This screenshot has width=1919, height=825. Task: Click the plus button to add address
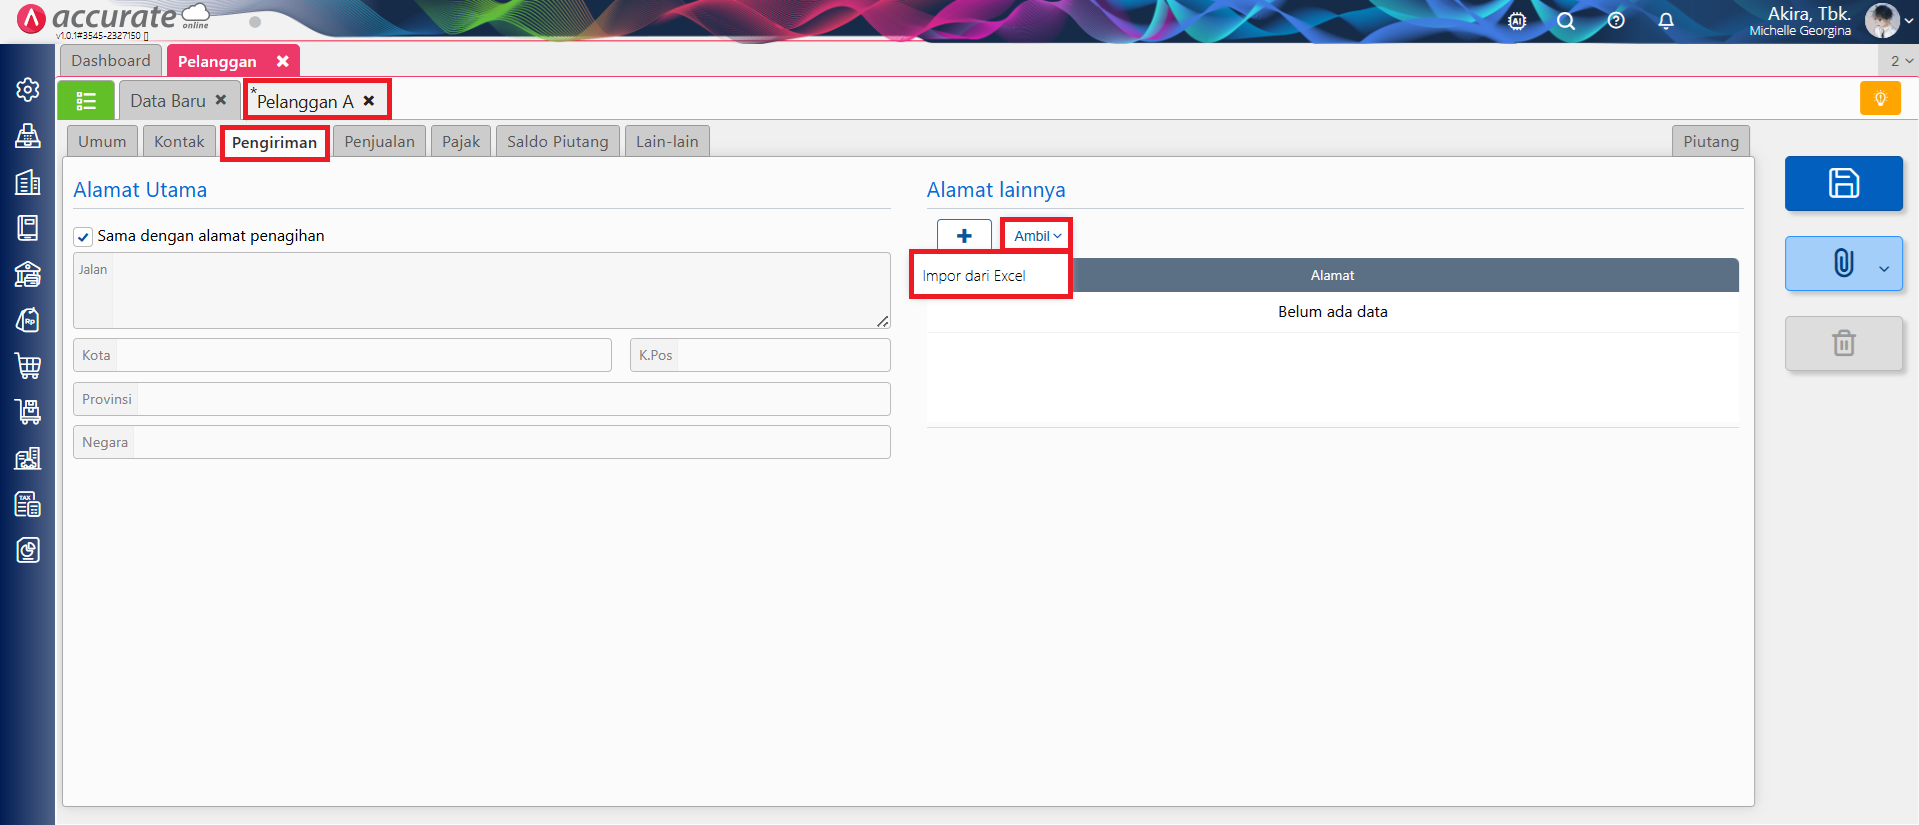[964, 236]
